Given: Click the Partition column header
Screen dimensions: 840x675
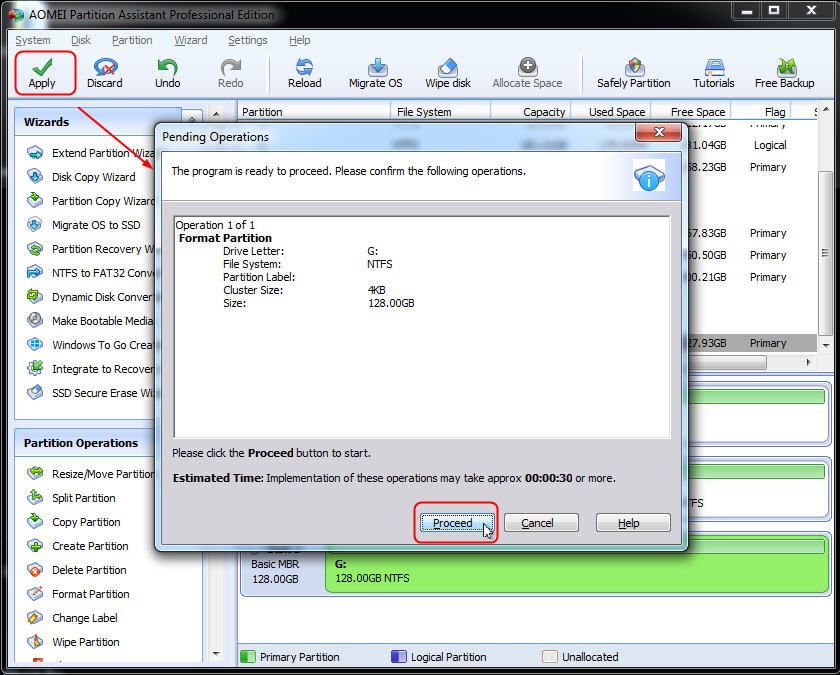Looking at the screenshot, I should click(x=314, y=112).
